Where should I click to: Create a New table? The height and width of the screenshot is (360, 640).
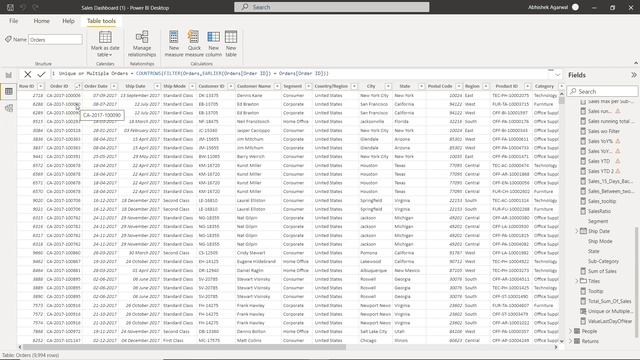tap(231, 44)
